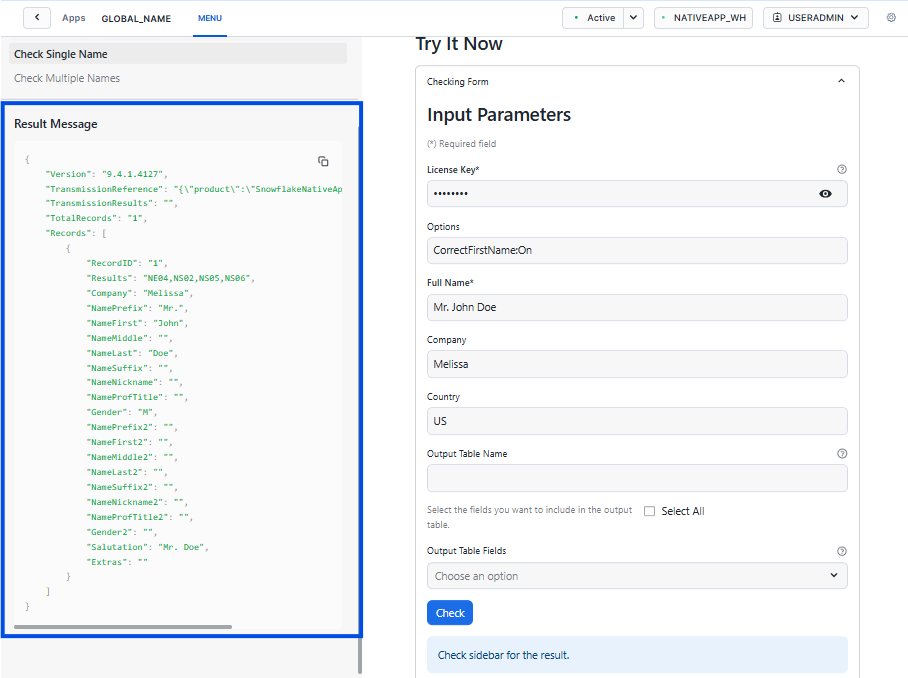Show the License Key help tooltip
Image resolution: width=908 pixels, height=678 pixels.
pos(842,169)
